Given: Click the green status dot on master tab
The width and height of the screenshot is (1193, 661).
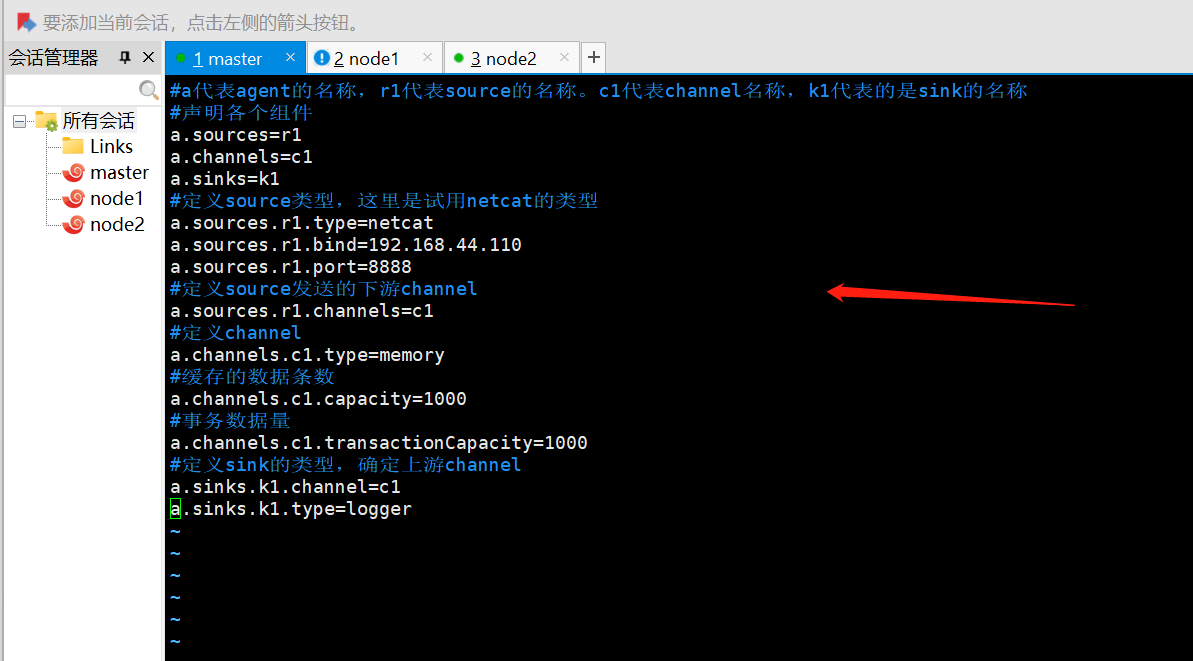Looking at the screenshot, I should (181, 58).
